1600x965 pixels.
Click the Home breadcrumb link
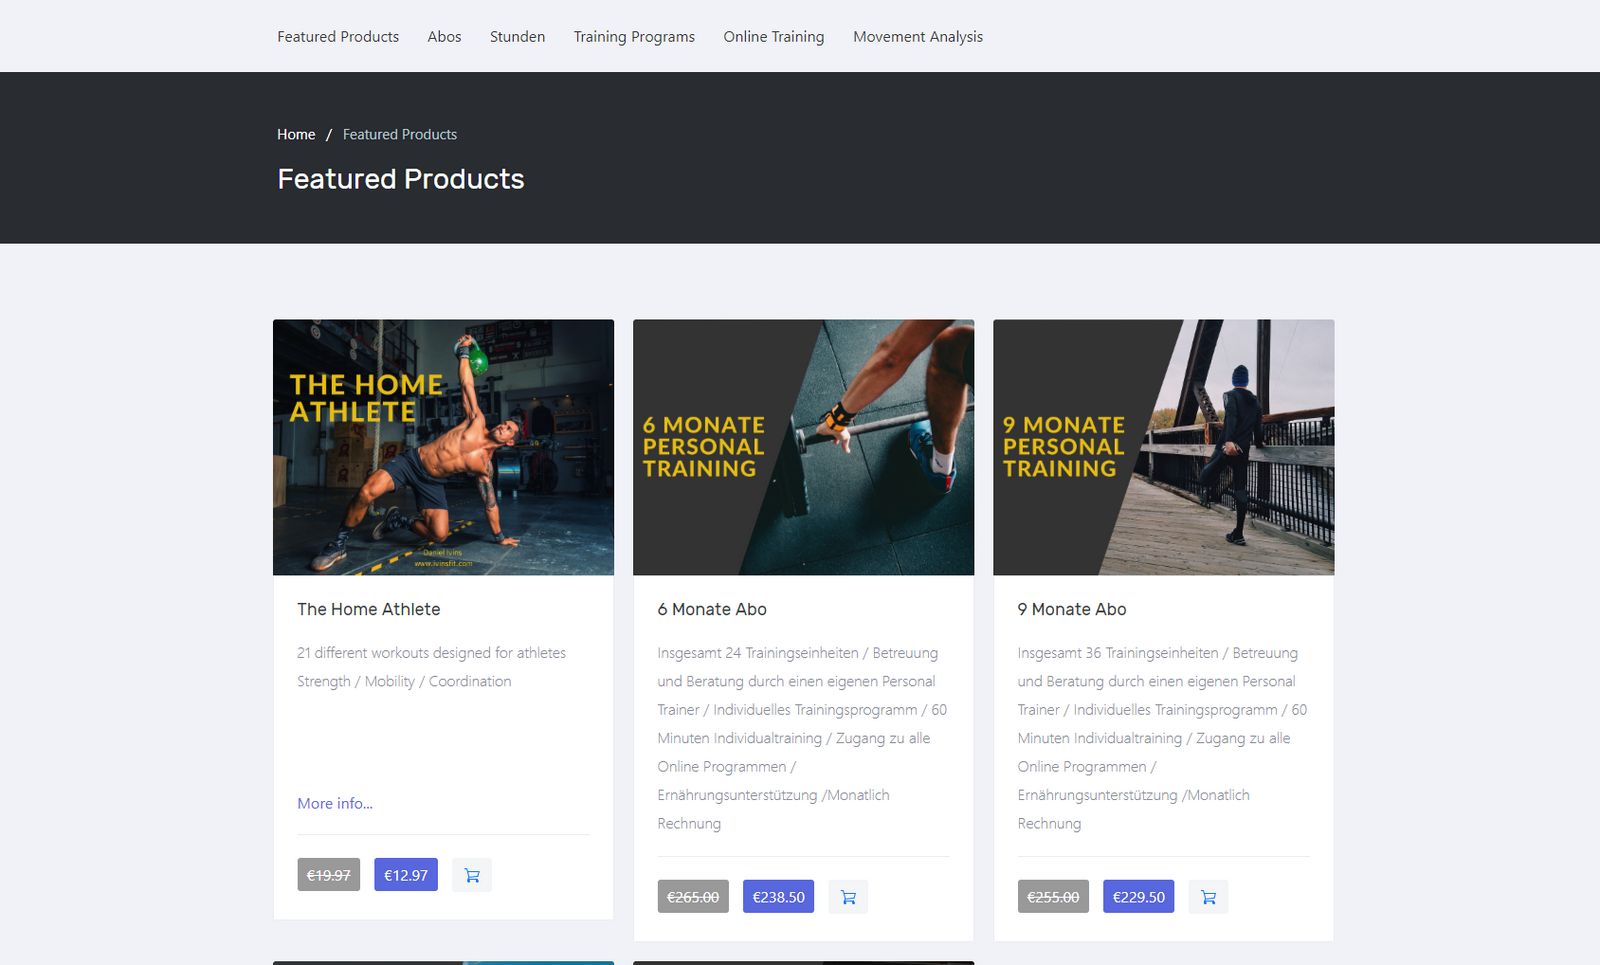coord(296,135)
